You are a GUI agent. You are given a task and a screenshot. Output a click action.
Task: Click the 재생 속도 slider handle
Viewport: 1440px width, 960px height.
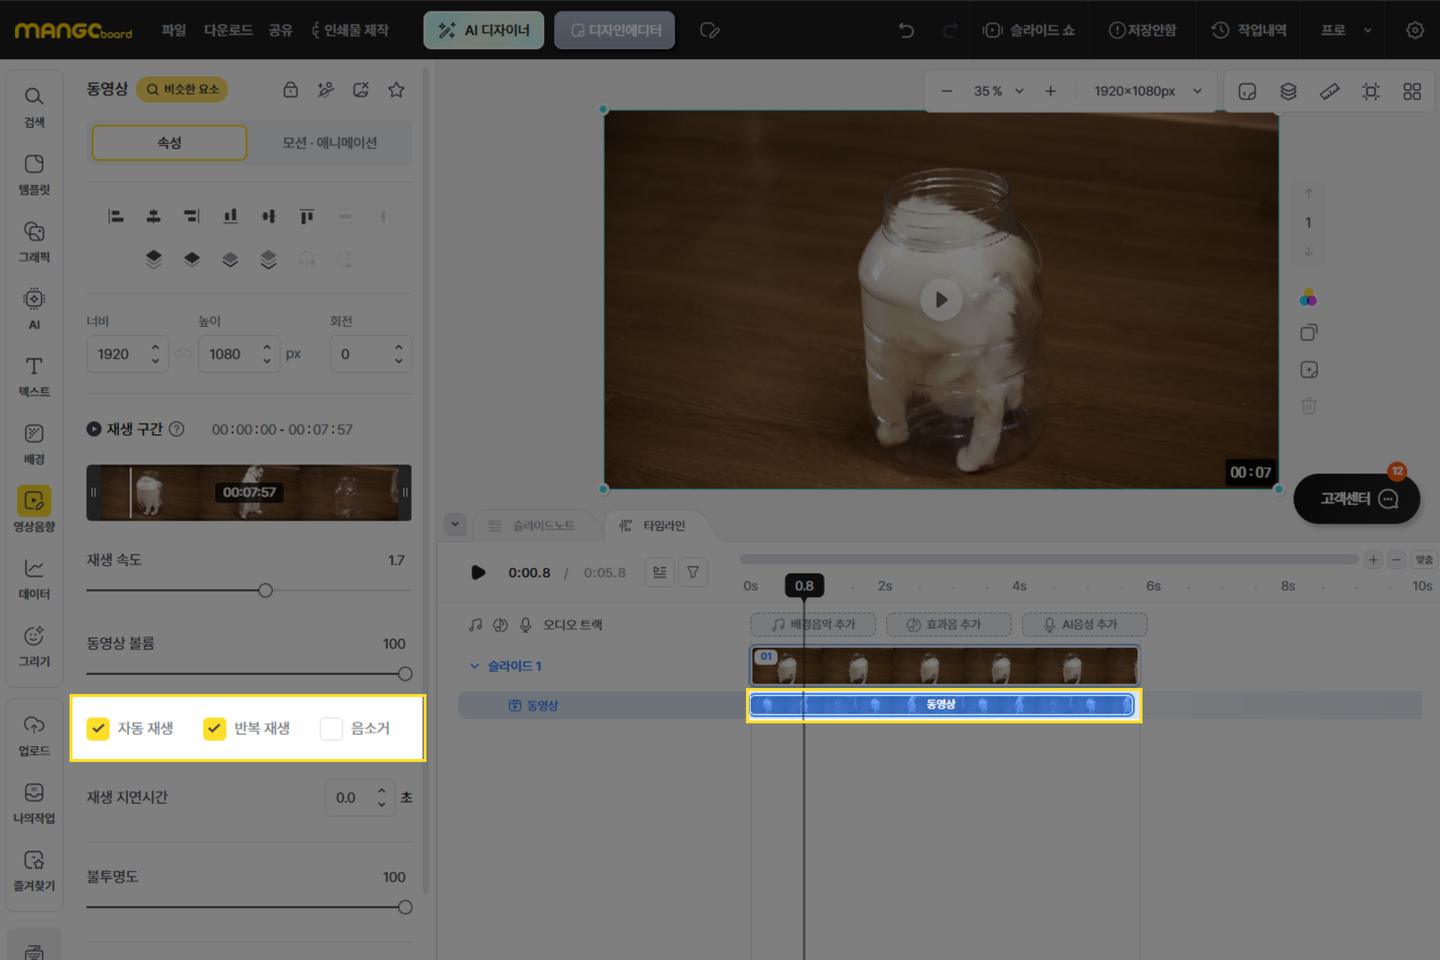[x=265, y=590]
